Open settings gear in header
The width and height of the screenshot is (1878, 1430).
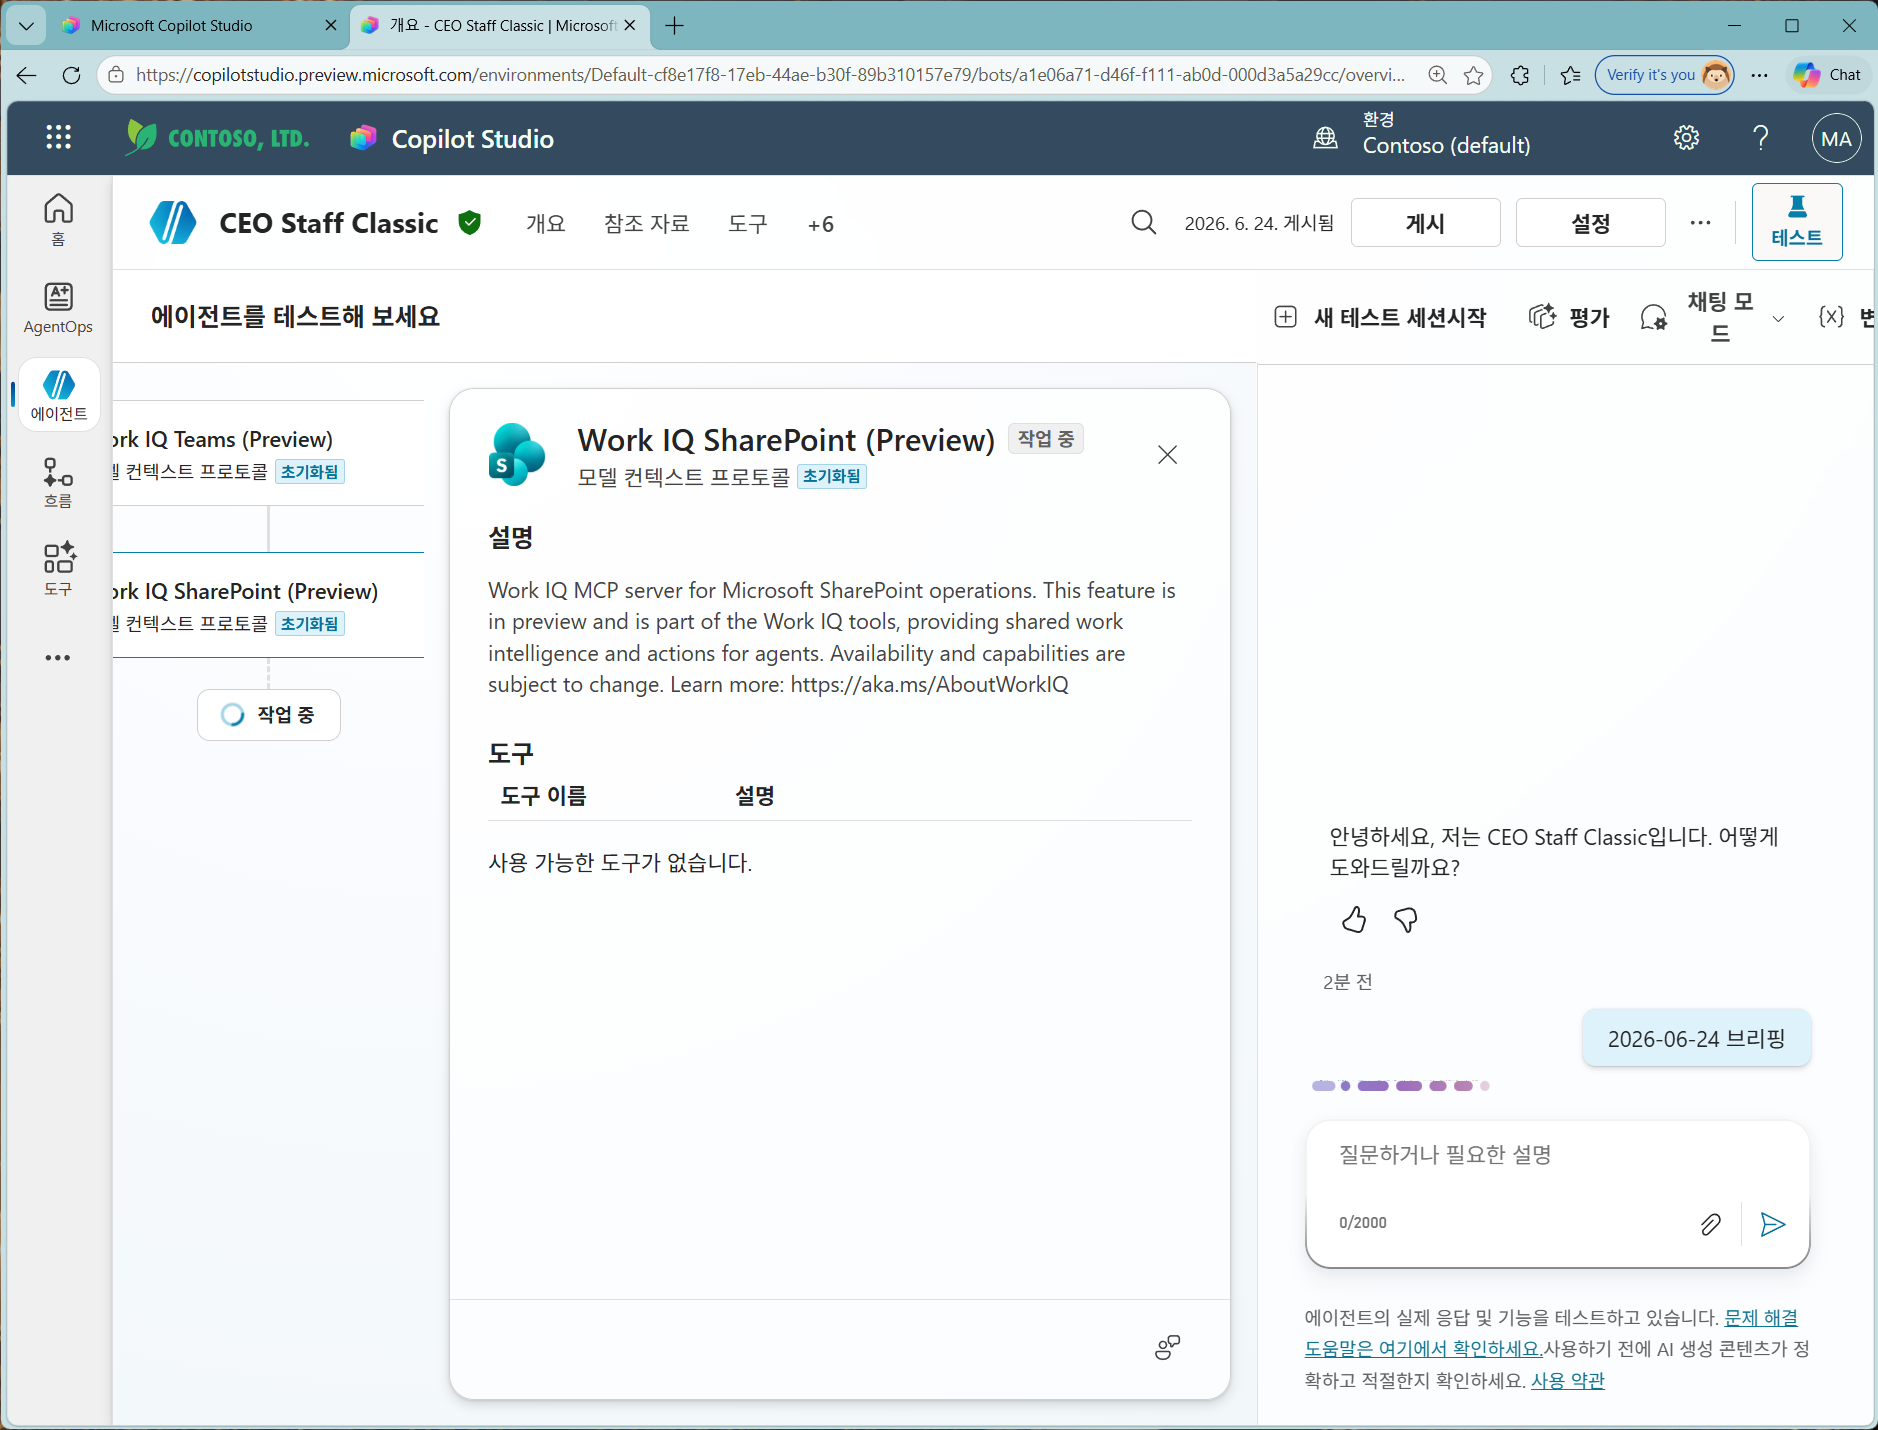click(x=1687, y=138)
